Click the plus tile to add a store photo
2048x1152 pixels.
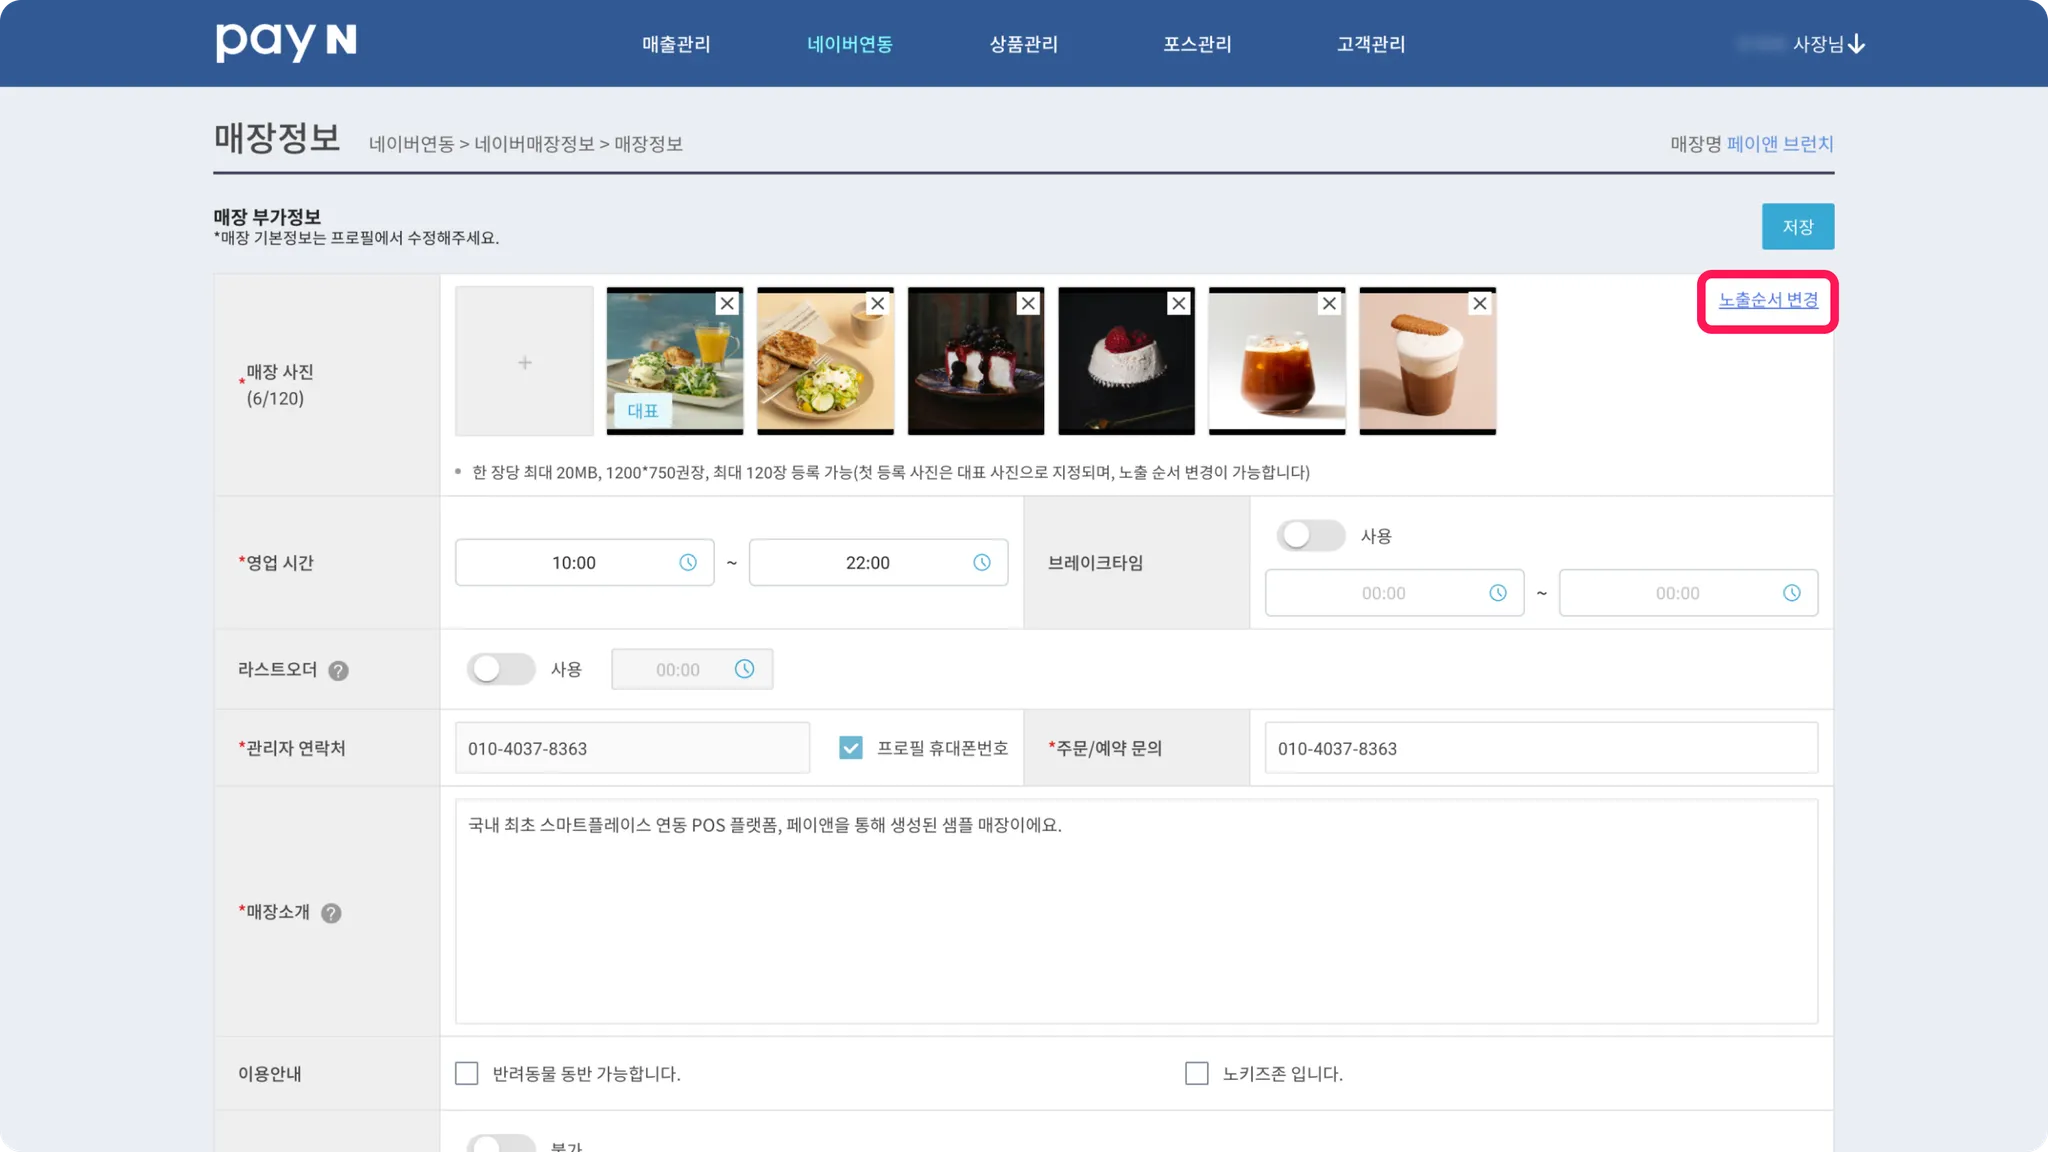[x=524, y=362]
